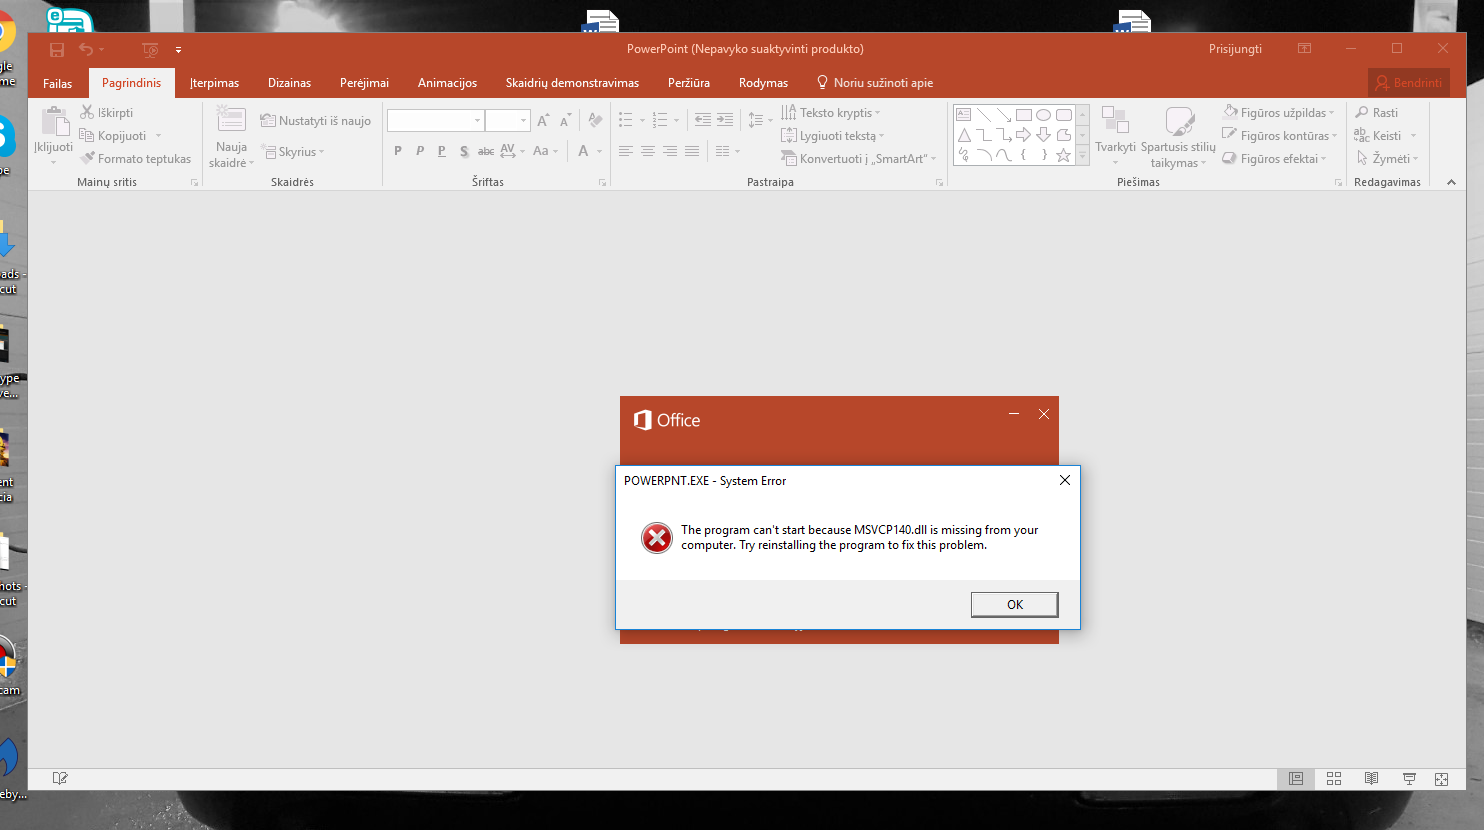Image resolution: width=1484 pixels, height=830 pixels.
Task: Click Start from beginning slideshow icon
Action: 150,49
